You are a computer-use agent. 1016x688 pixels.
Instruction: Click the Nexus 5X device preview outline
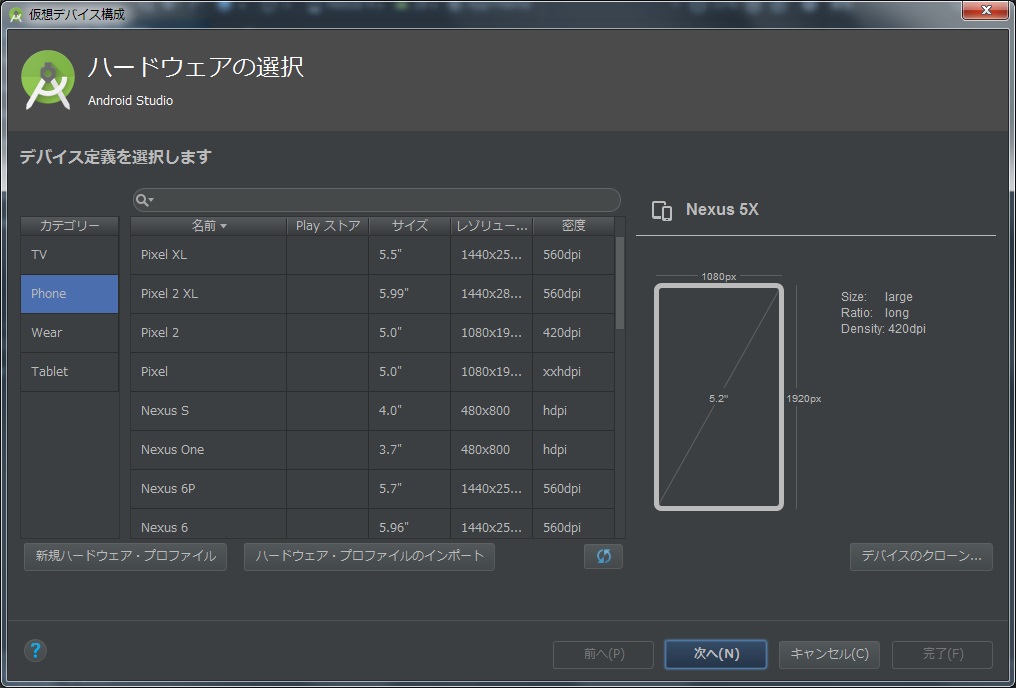719,397
